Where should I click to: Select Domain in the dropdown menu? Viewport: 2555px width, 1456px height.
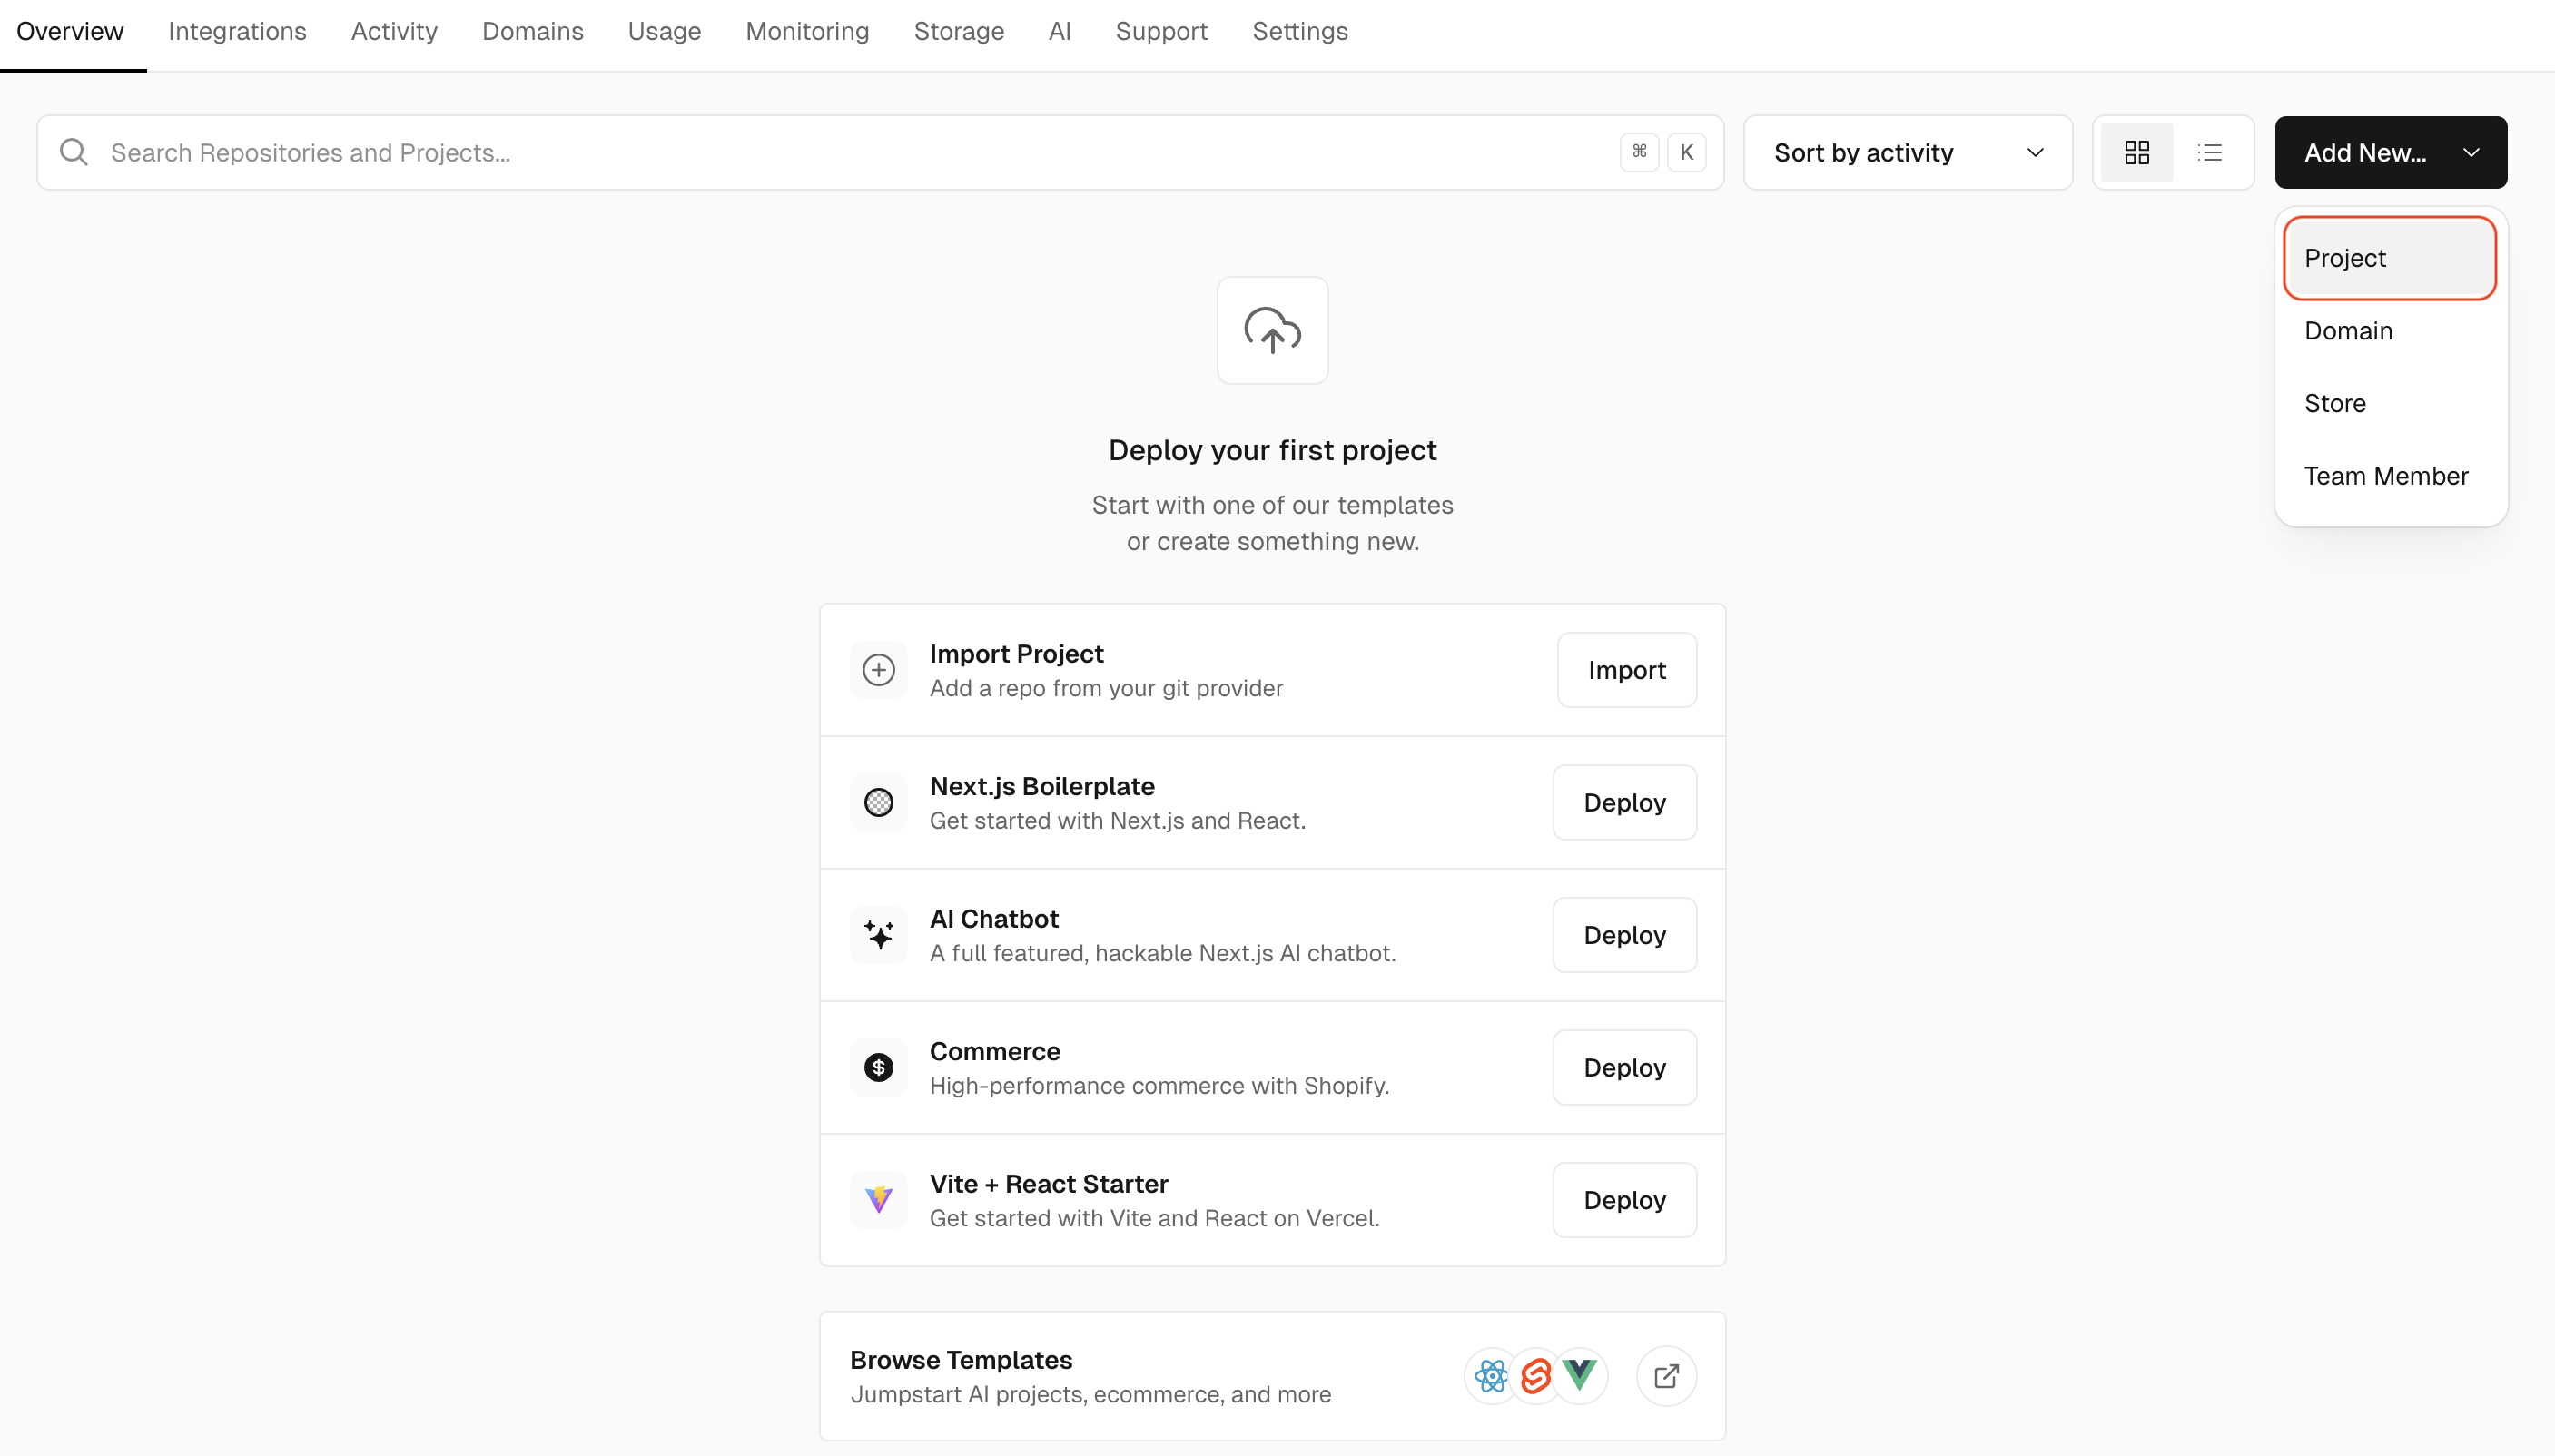pyautogui.click(x=2348, y=331)
